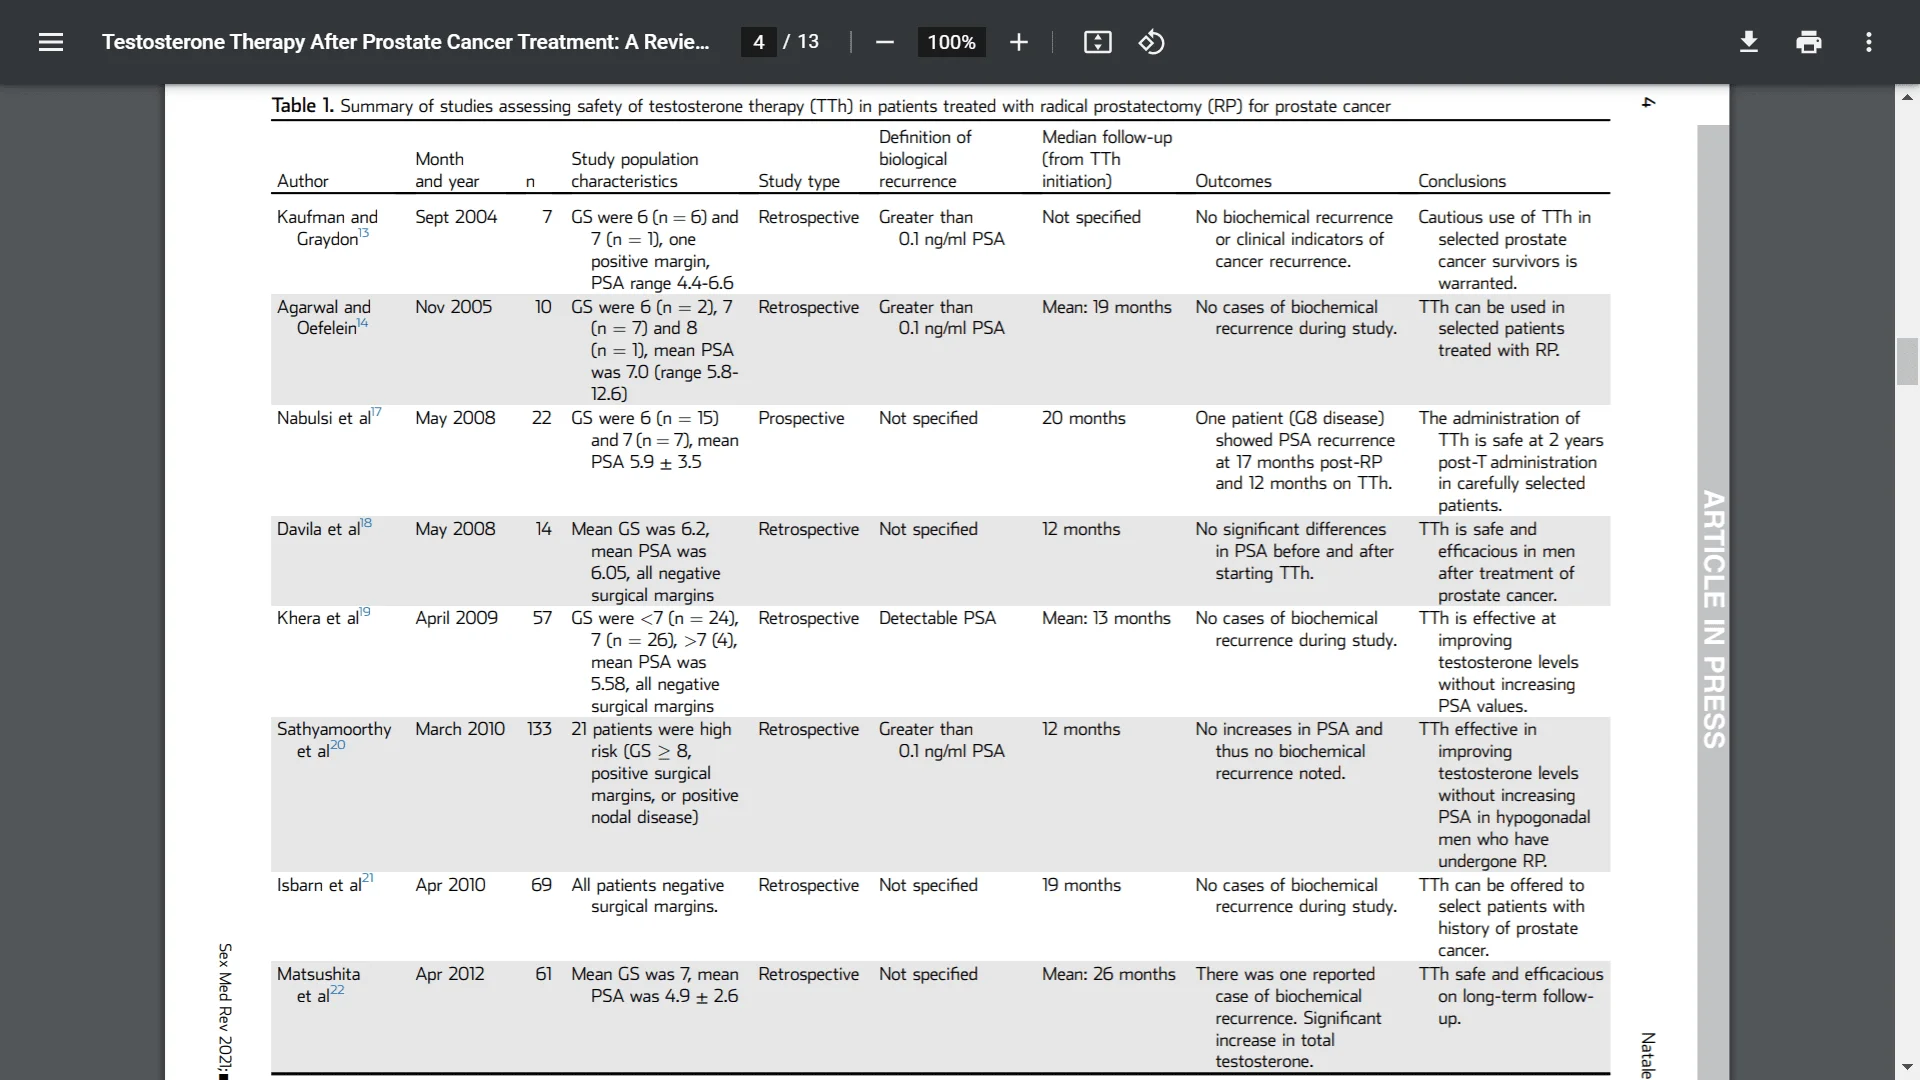Viewport: 1920px width, 1080px height.
Task: Click the 'April 2009' date cell
Action: [456, 618]
